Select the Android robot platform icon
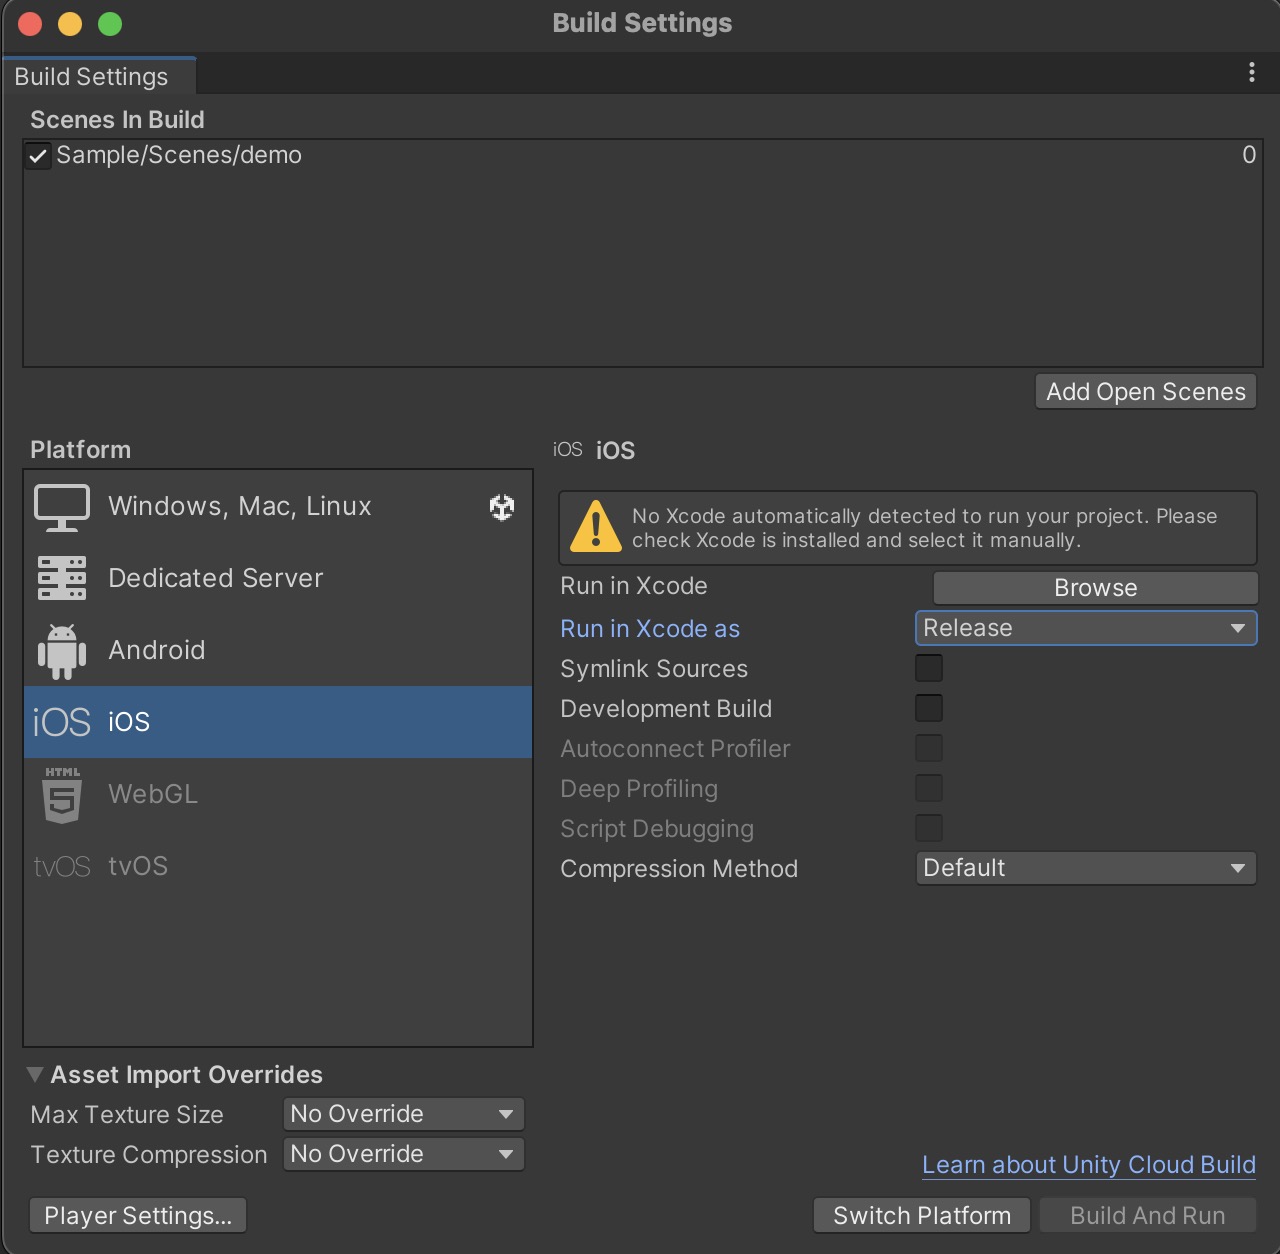 [x=61, y=650]
